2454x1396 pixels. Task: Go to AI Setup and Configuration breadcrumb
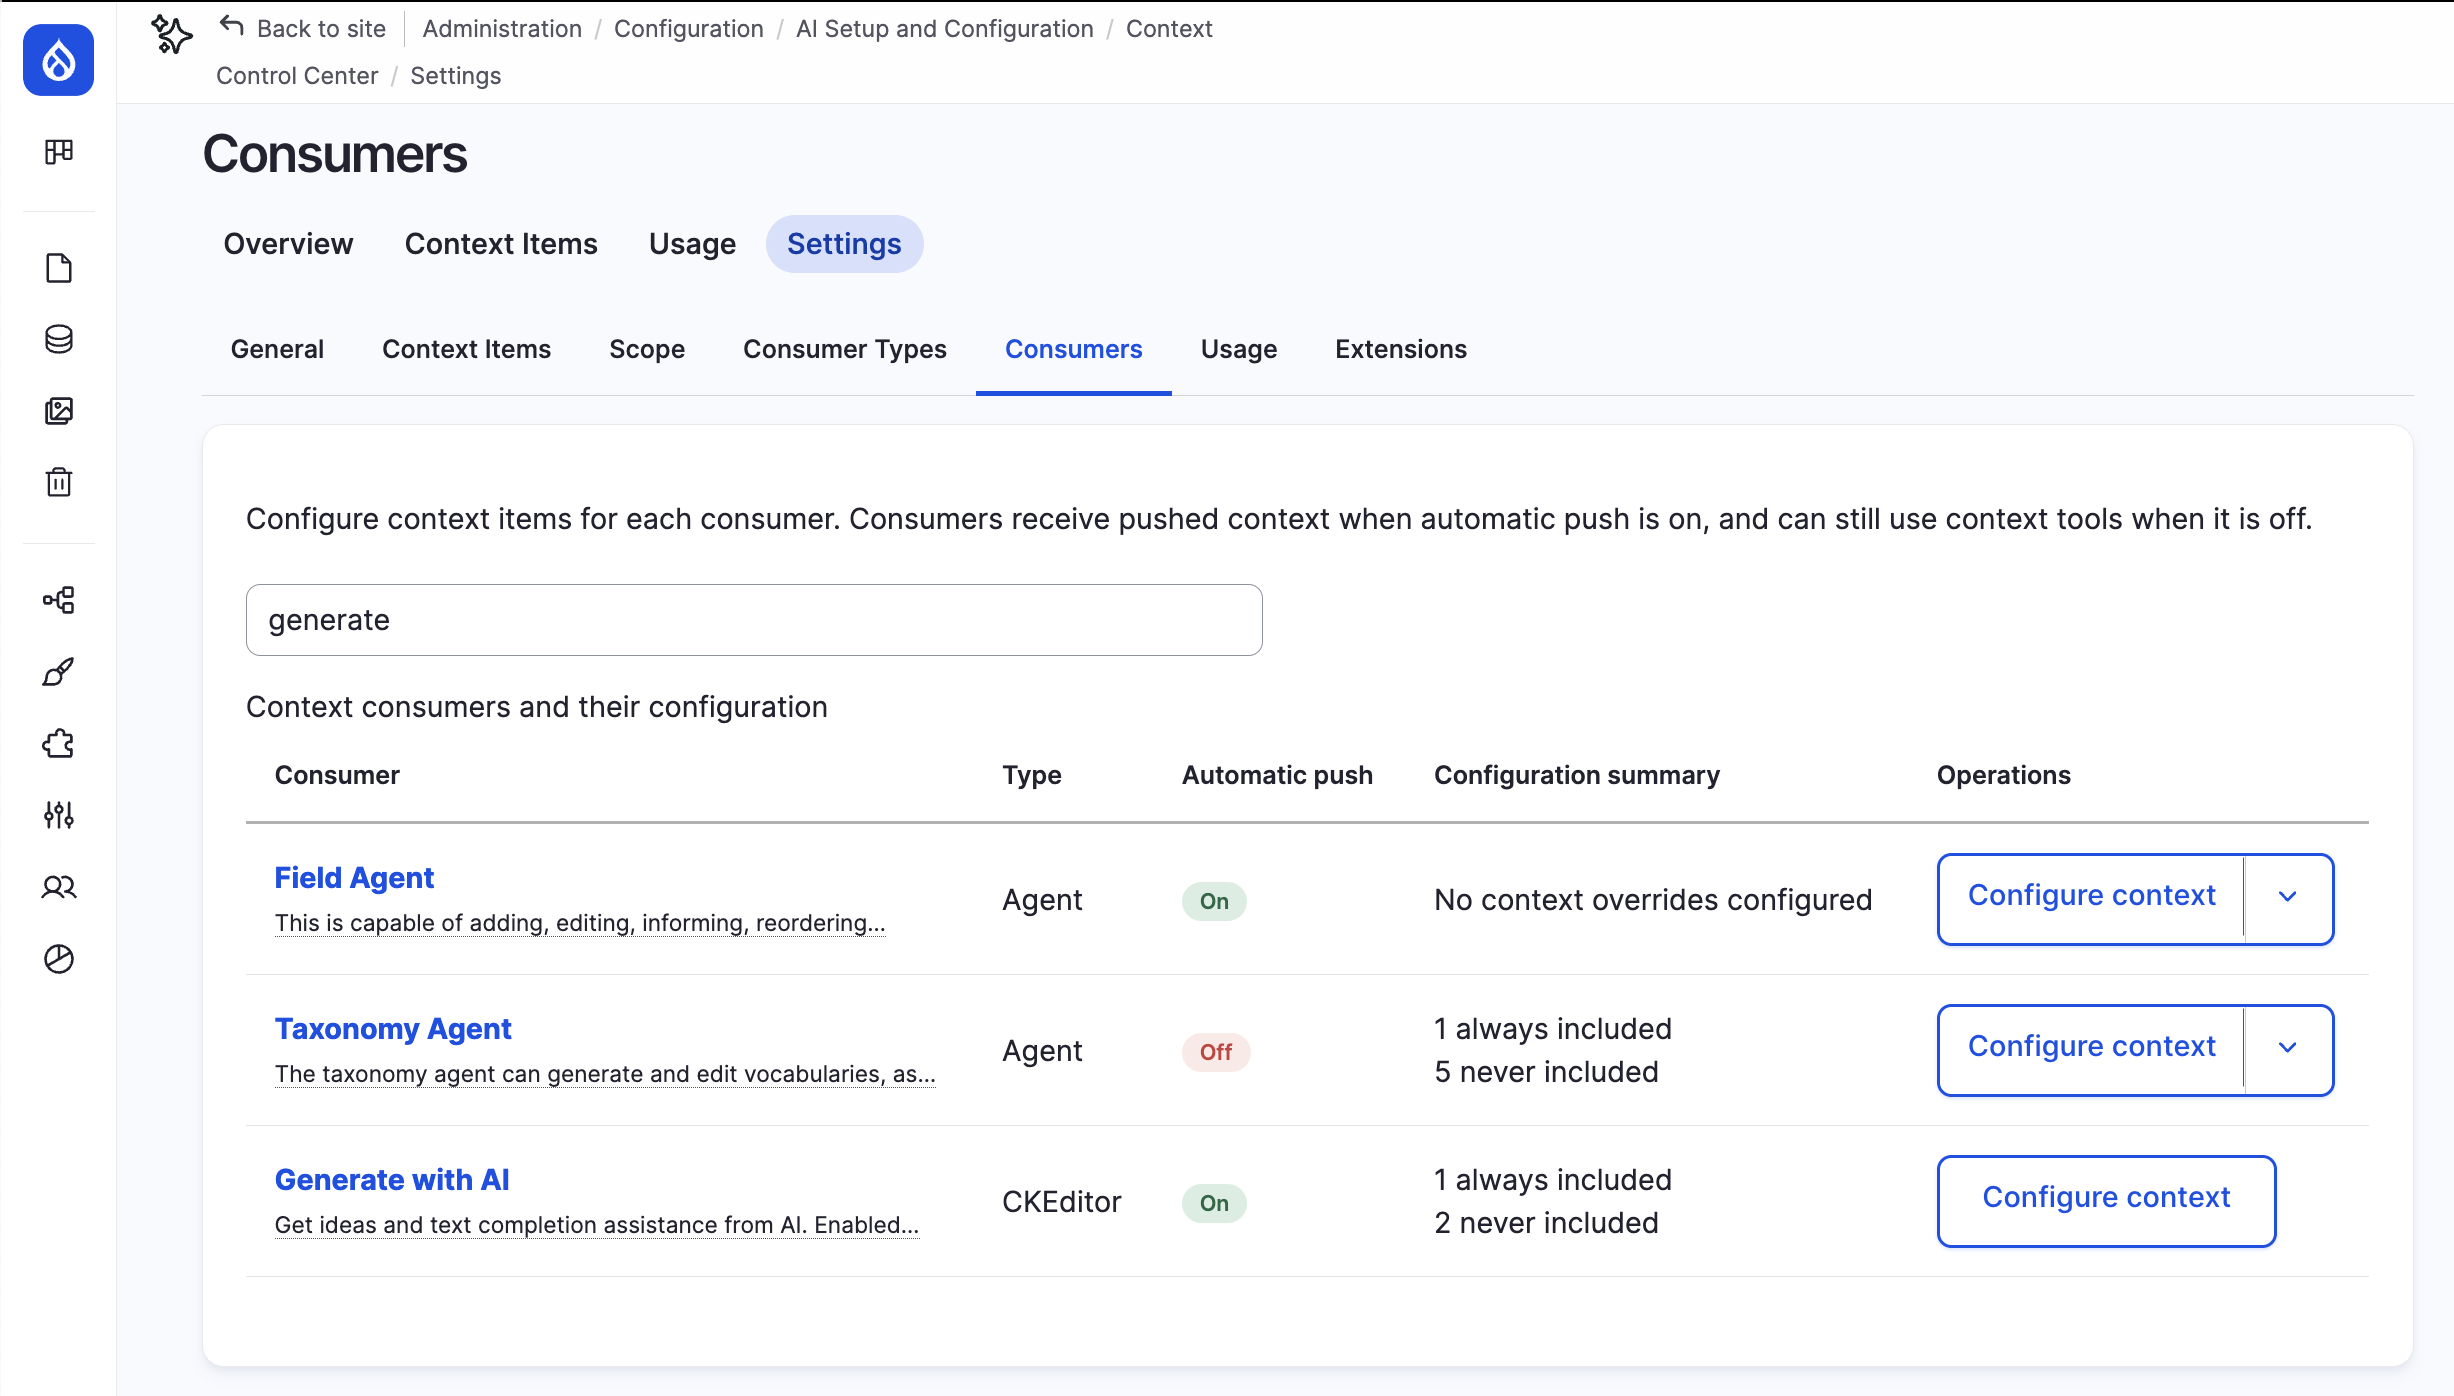coord(944,28)
